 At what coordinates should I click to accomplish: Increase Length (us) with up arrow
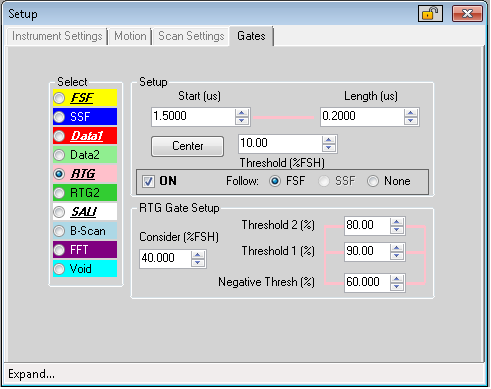tap(411, 113)
